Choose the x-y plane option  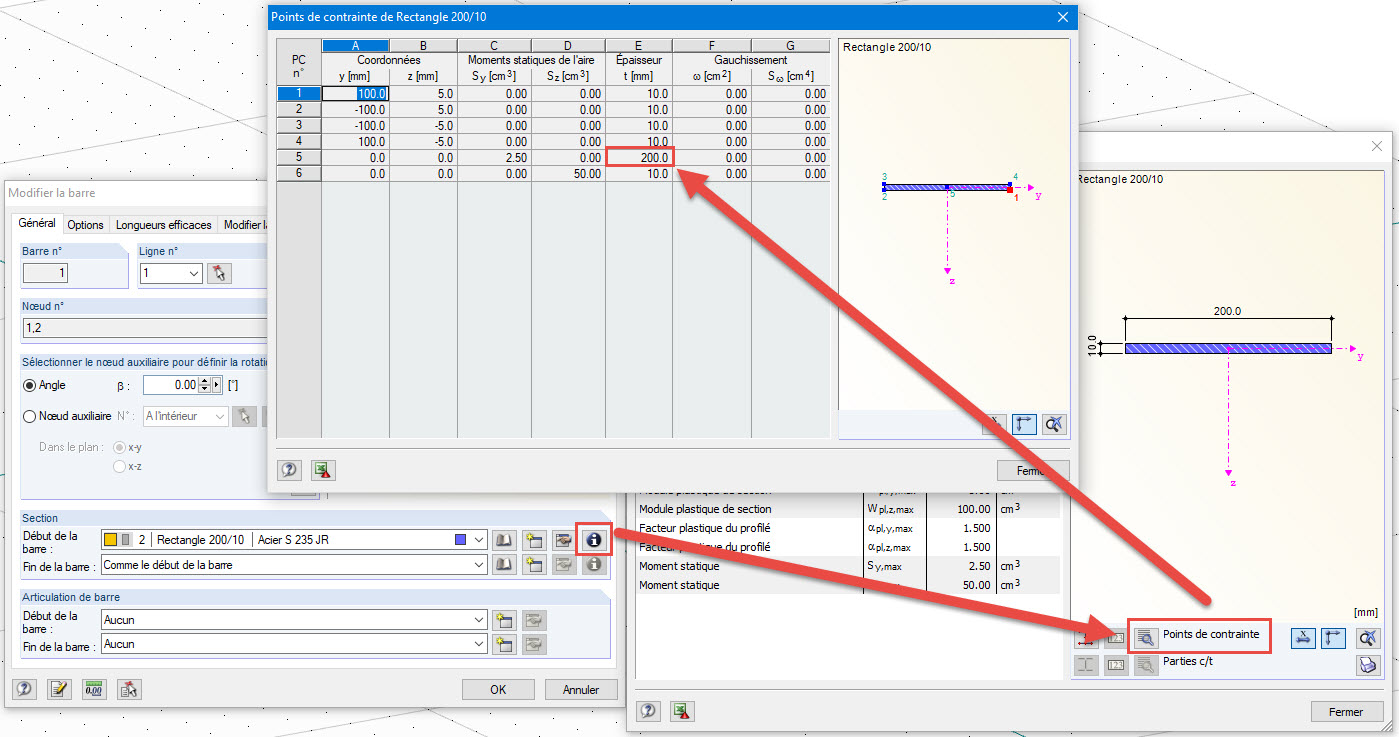[120, 448]
